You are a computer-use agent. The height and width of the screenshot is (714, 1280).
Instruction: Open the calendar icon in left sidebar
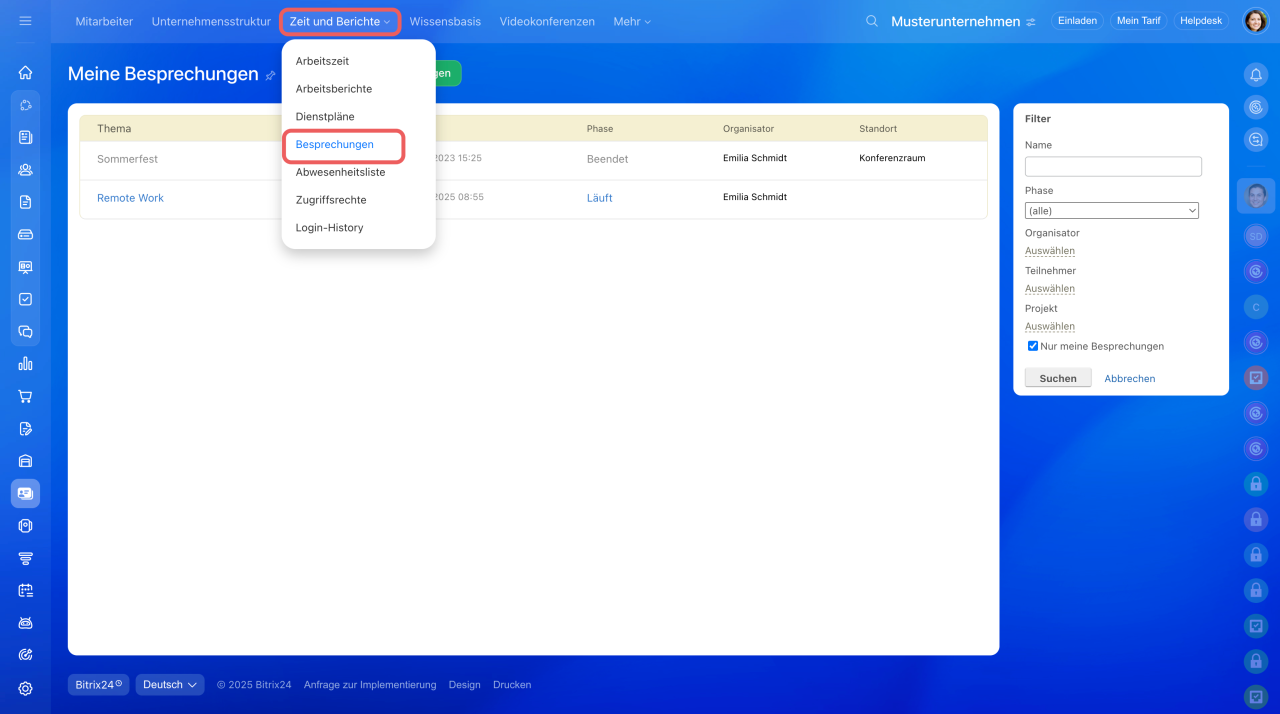coord(25,590)
